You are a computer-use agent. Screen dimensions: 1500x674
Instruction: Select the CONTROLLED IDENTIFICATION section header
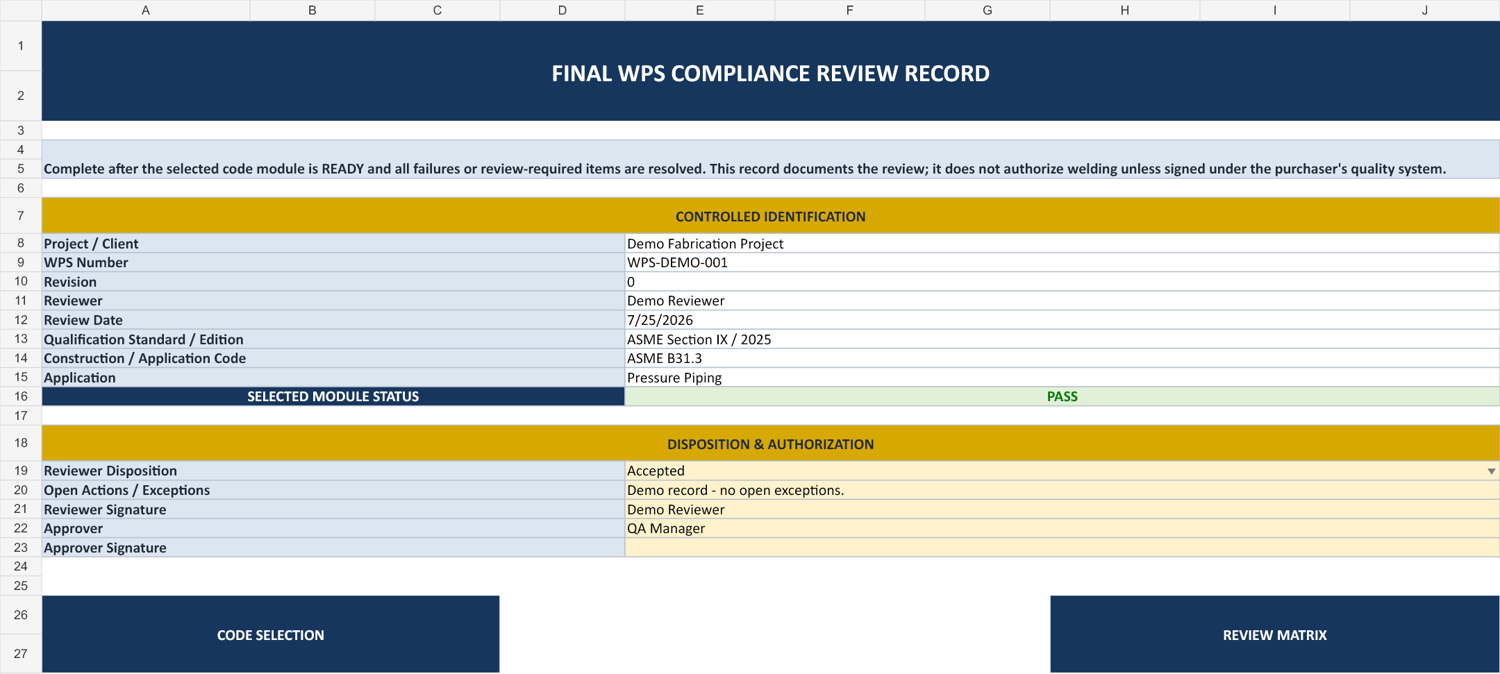pos(771,216)
